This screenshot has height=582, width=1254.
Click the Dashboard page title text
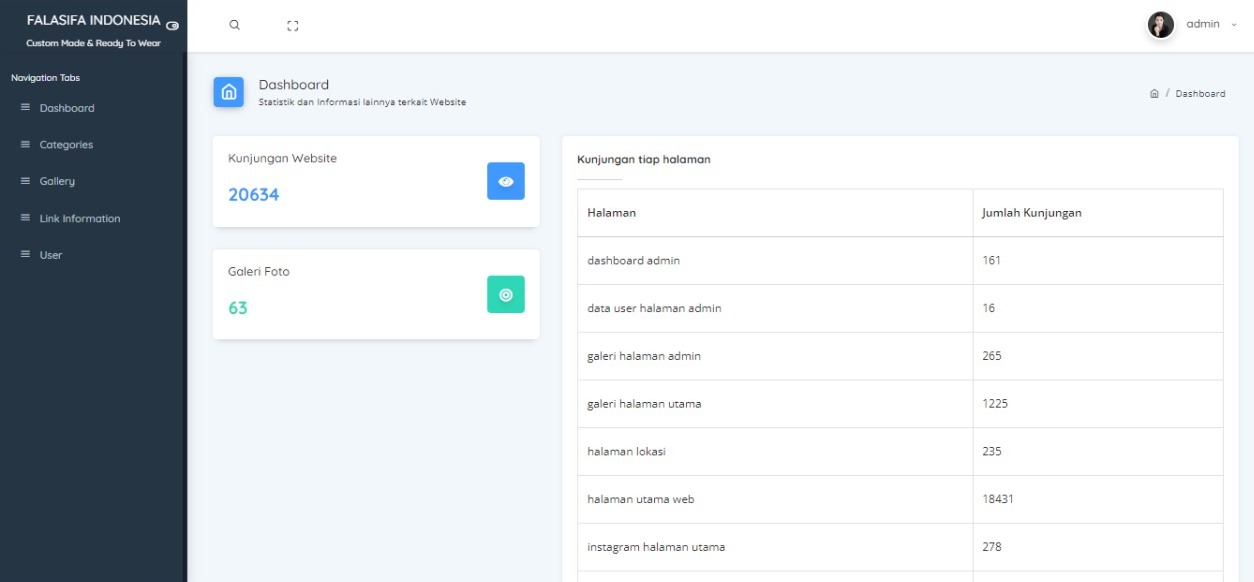294,84
